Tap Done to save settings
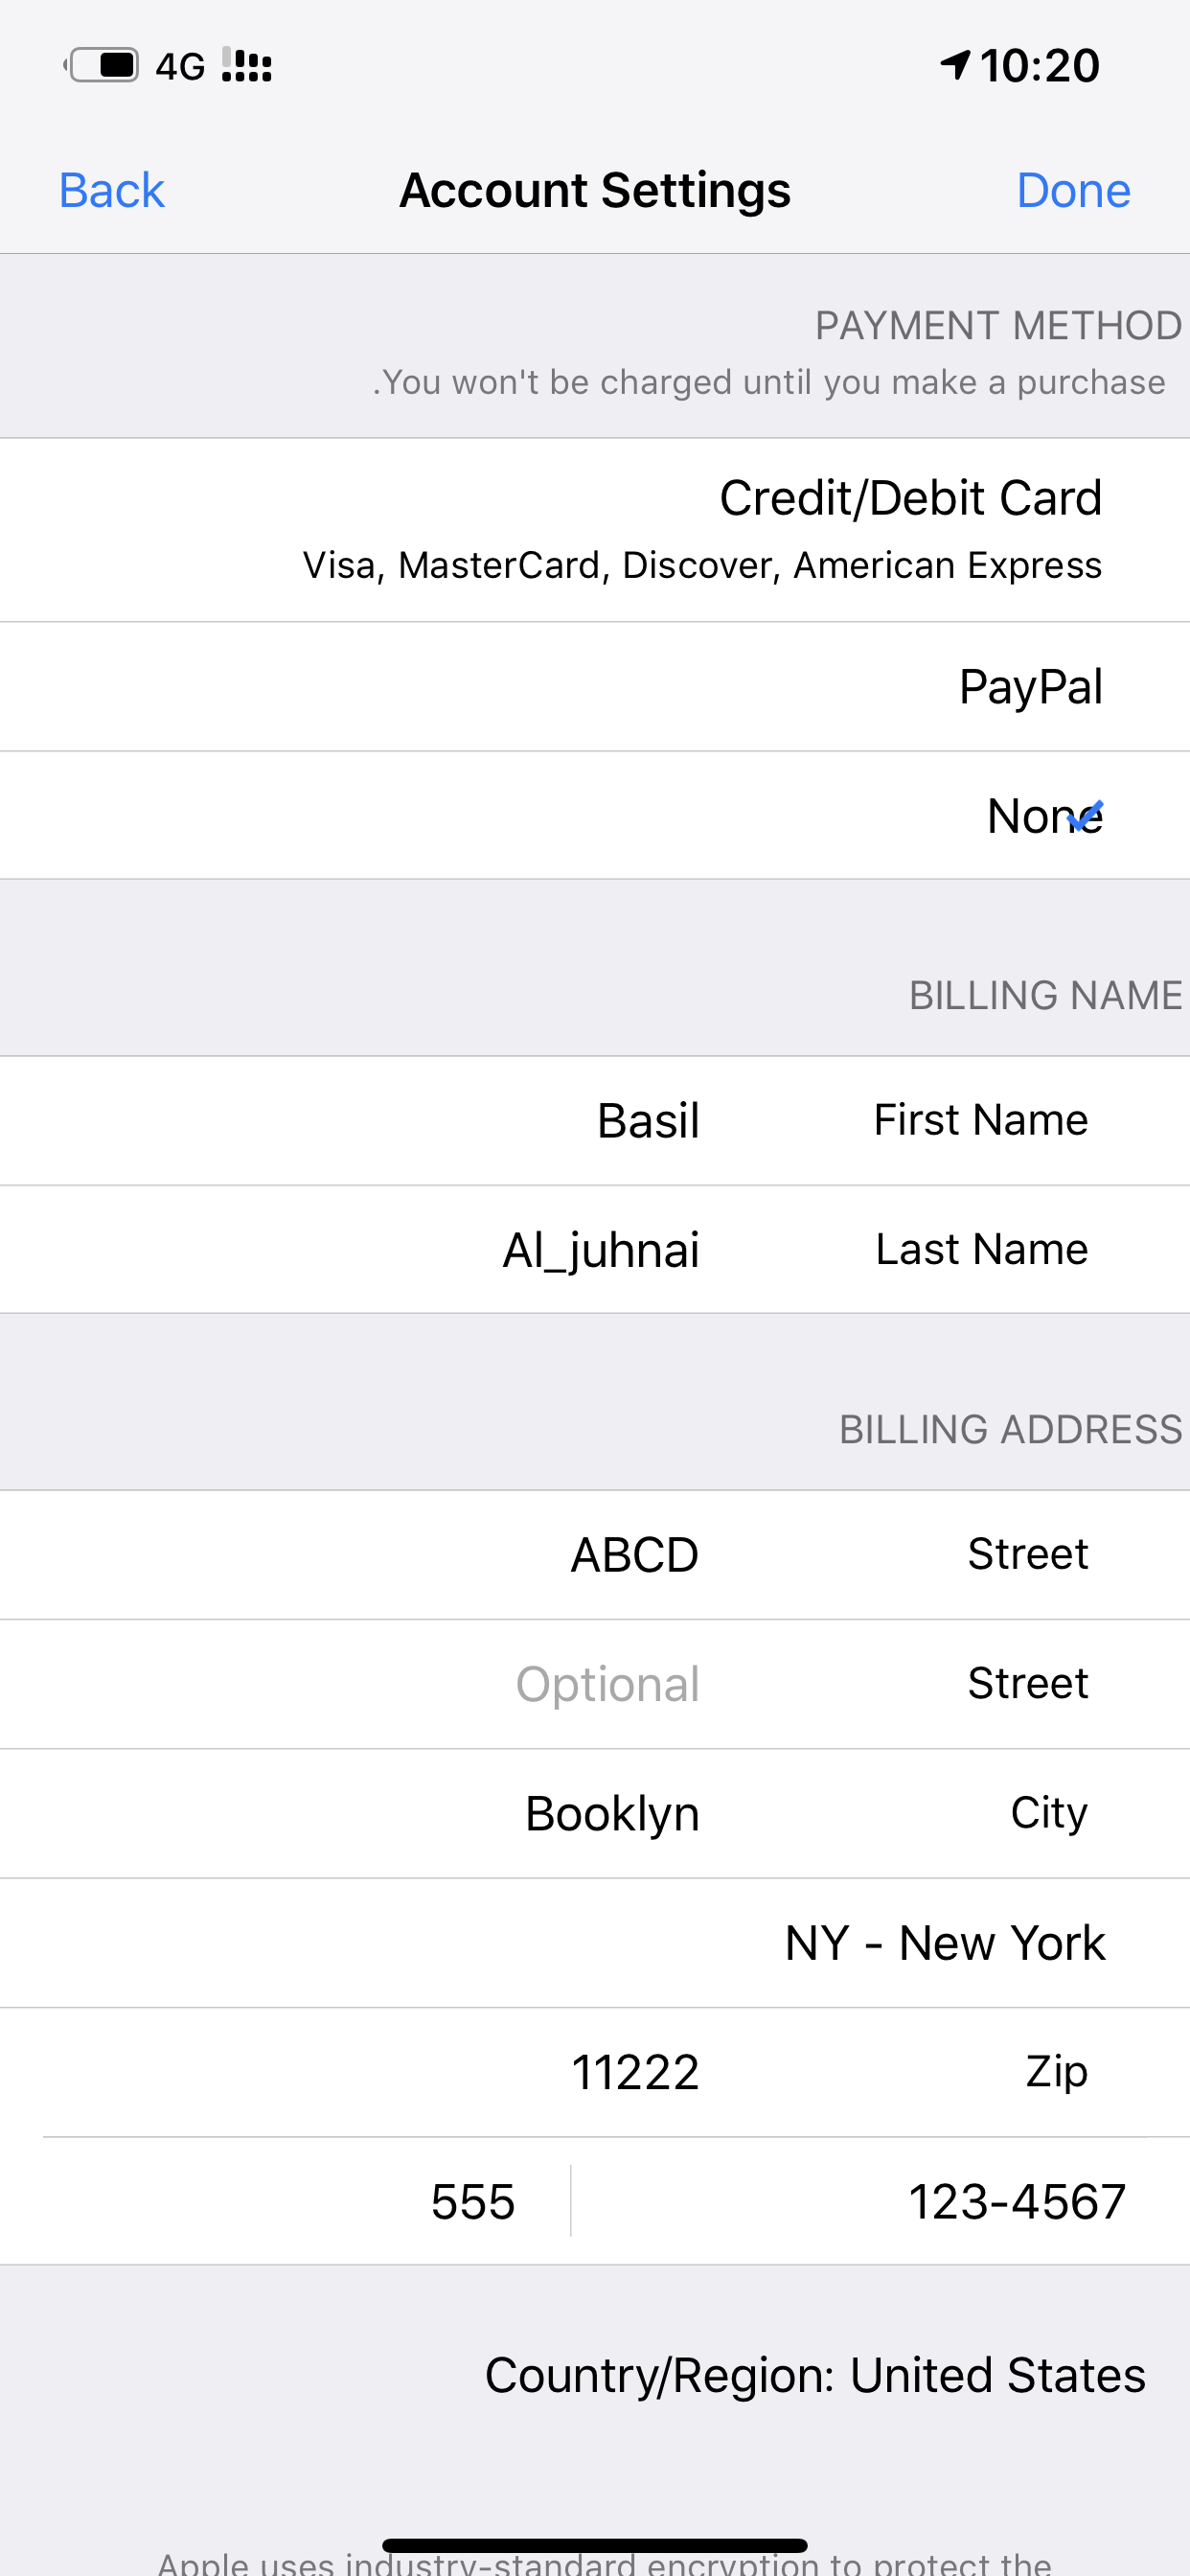The height and width of the screenshot is (2576, 1190). pyautogui.click(x=1073, y=190)
